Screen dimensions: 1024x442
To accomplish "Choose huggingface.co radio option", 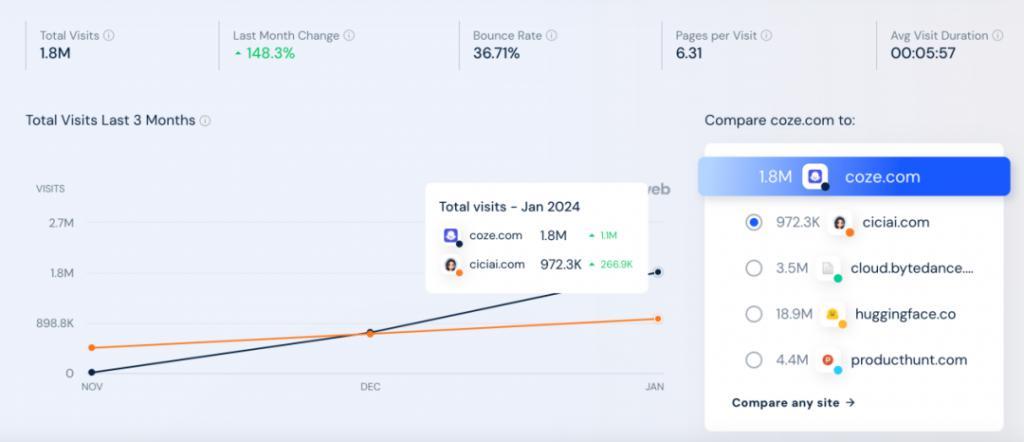I will (754, 315).
